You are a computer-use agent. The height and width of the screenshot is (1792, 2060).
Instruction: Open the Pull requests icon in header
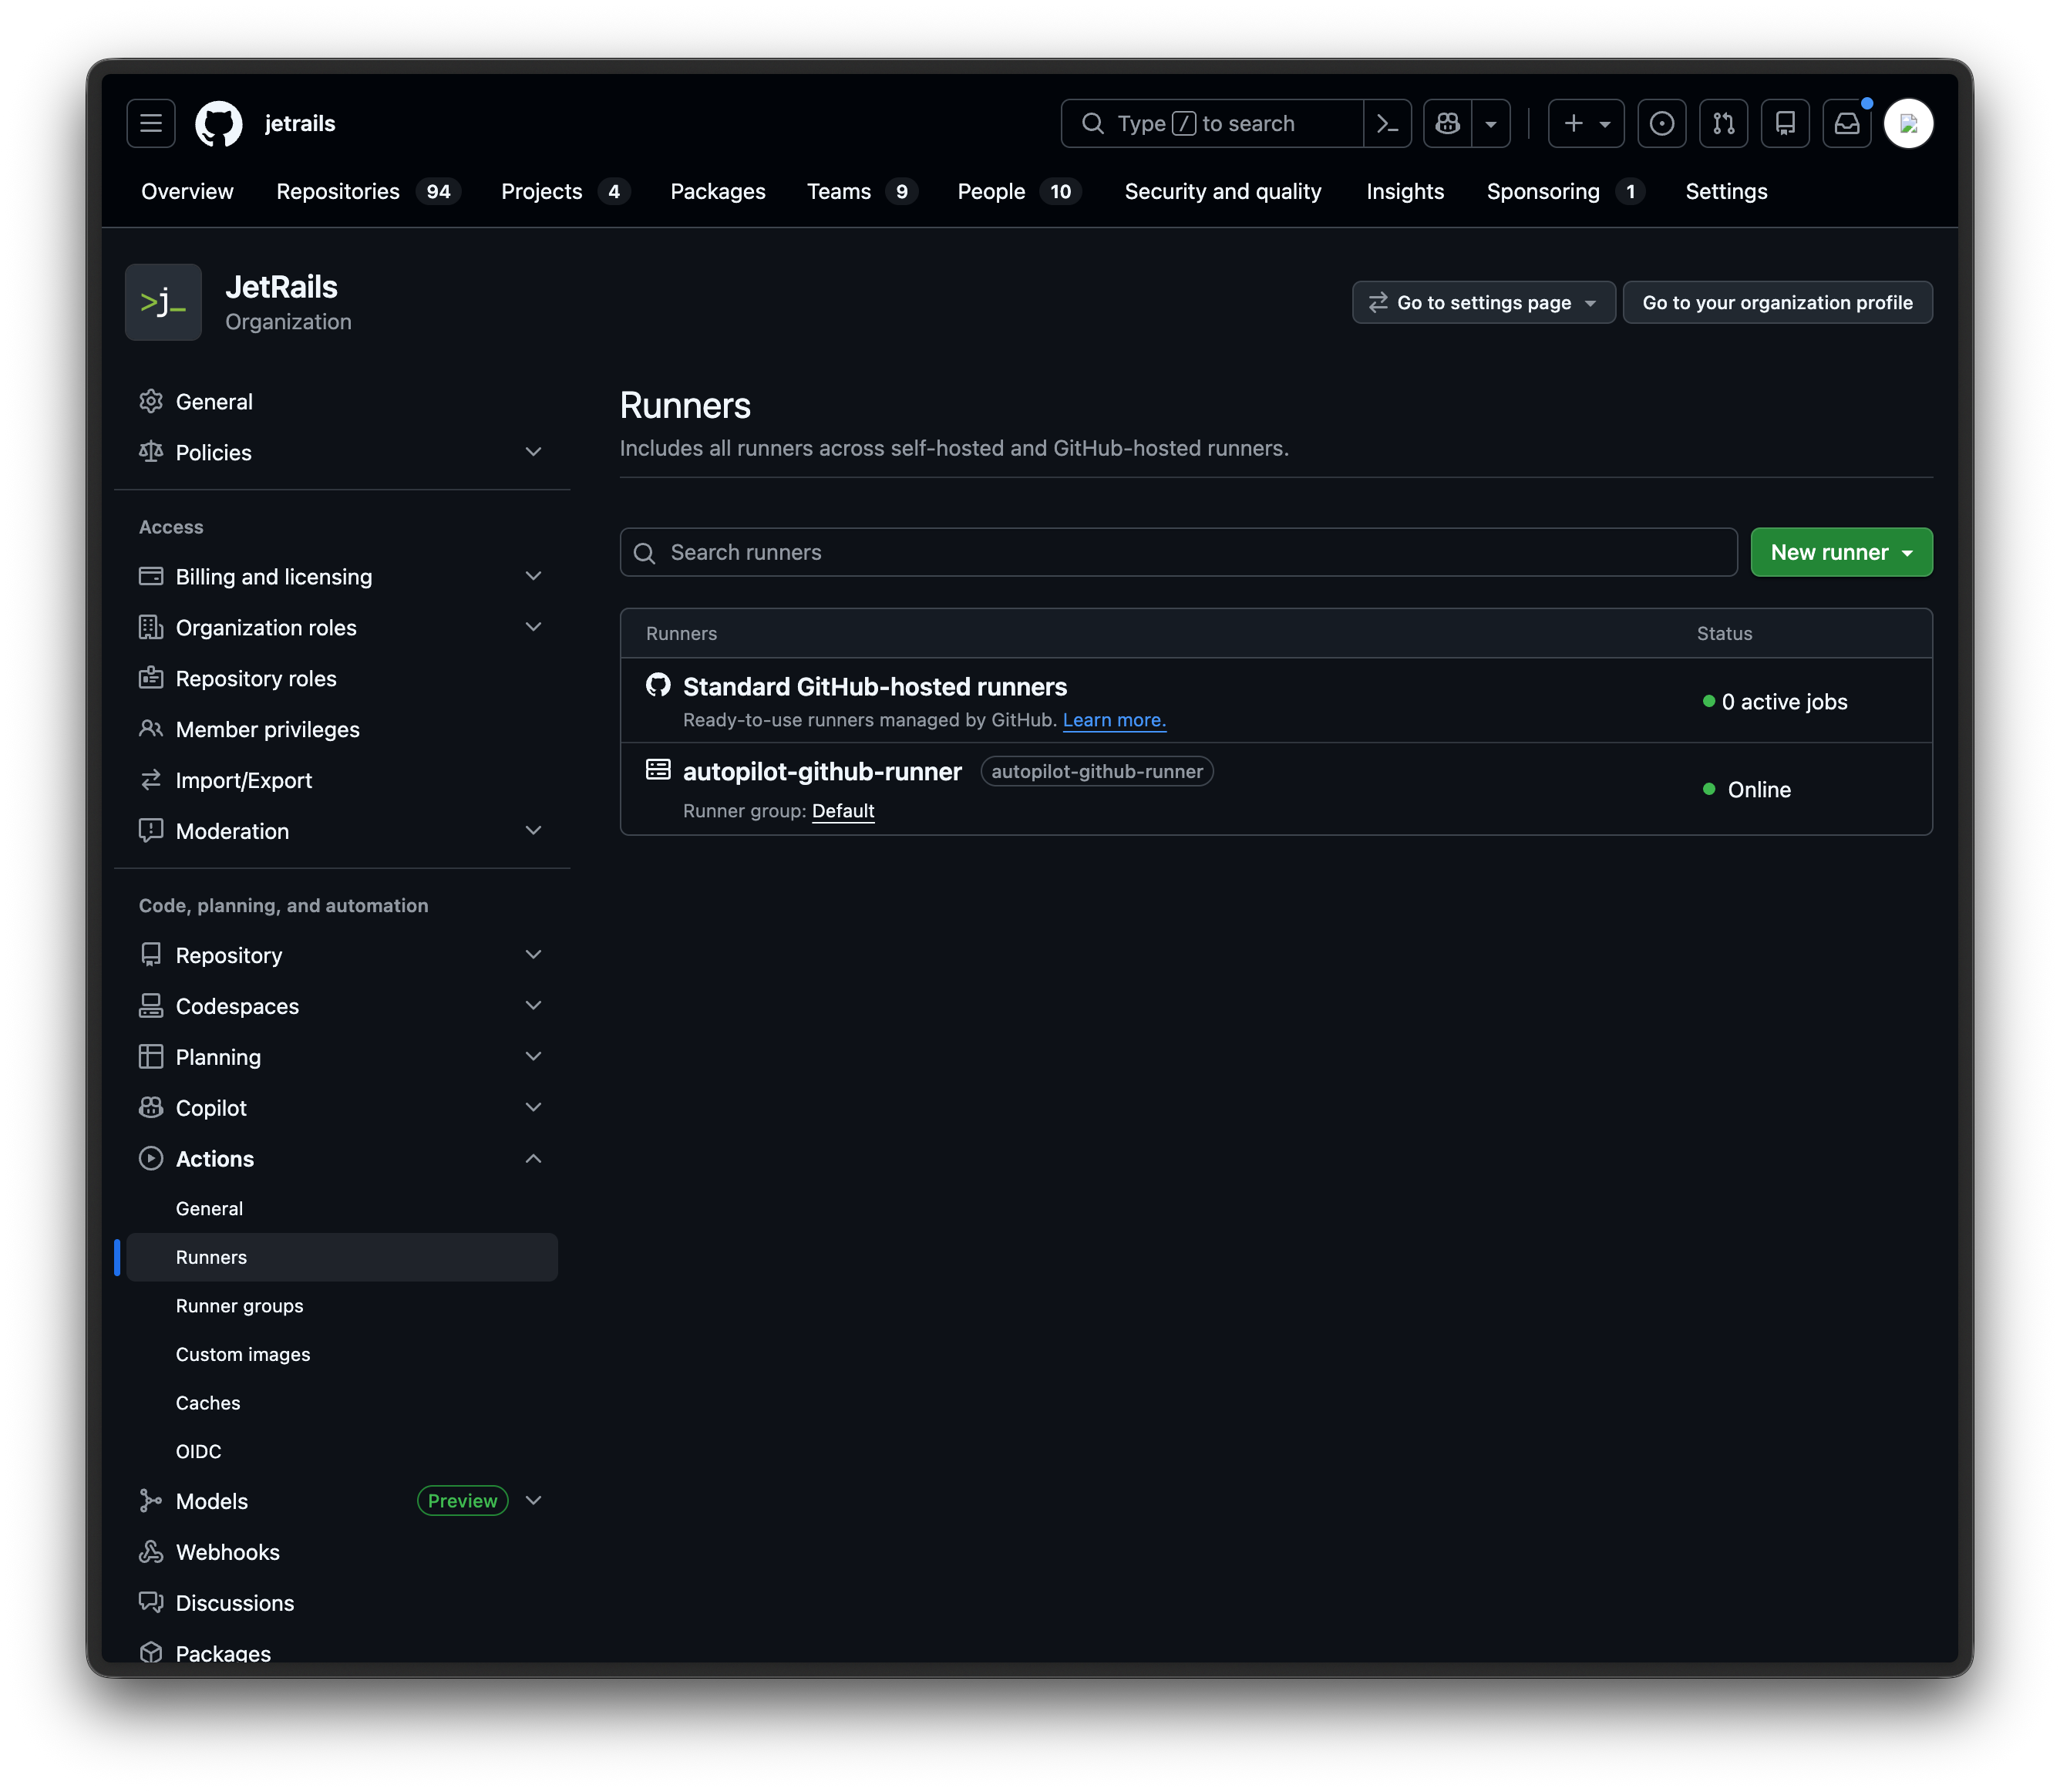tap(1723, 123)
